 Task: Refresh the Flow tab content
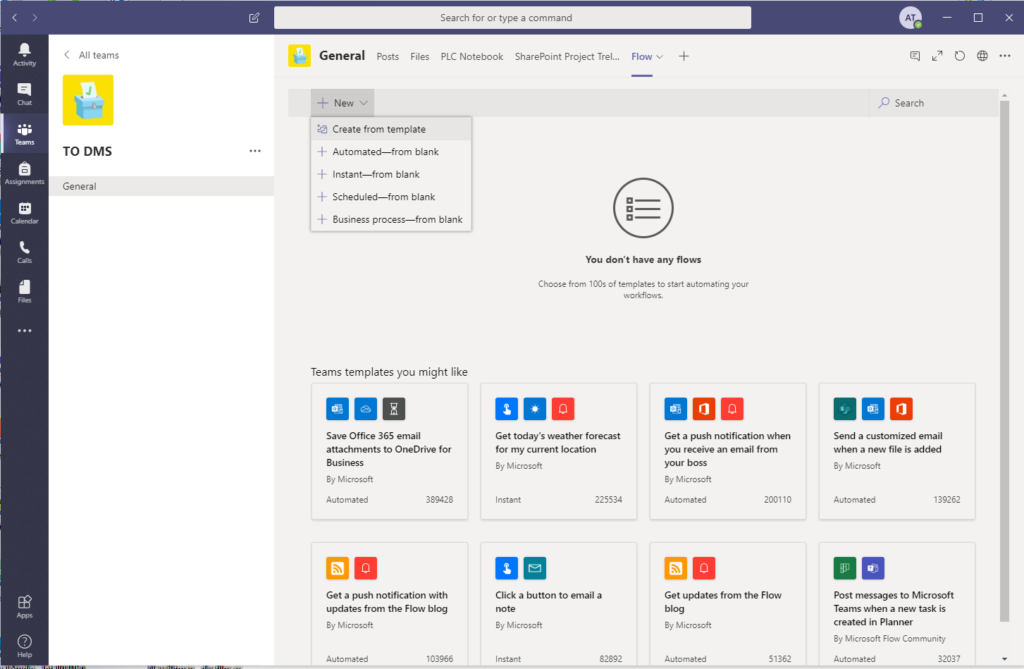(x=959, y=55)
